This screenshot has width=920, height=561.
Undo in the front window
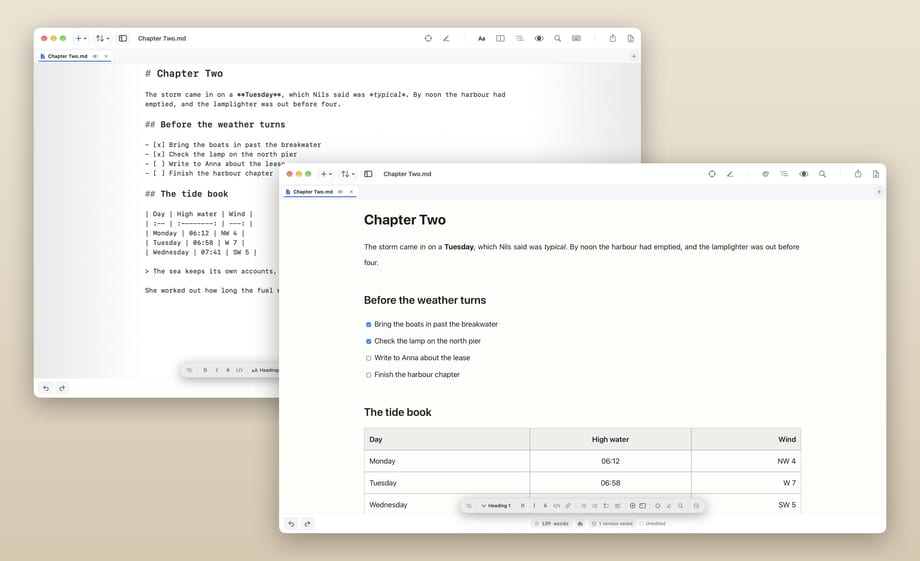coord(291,523)
